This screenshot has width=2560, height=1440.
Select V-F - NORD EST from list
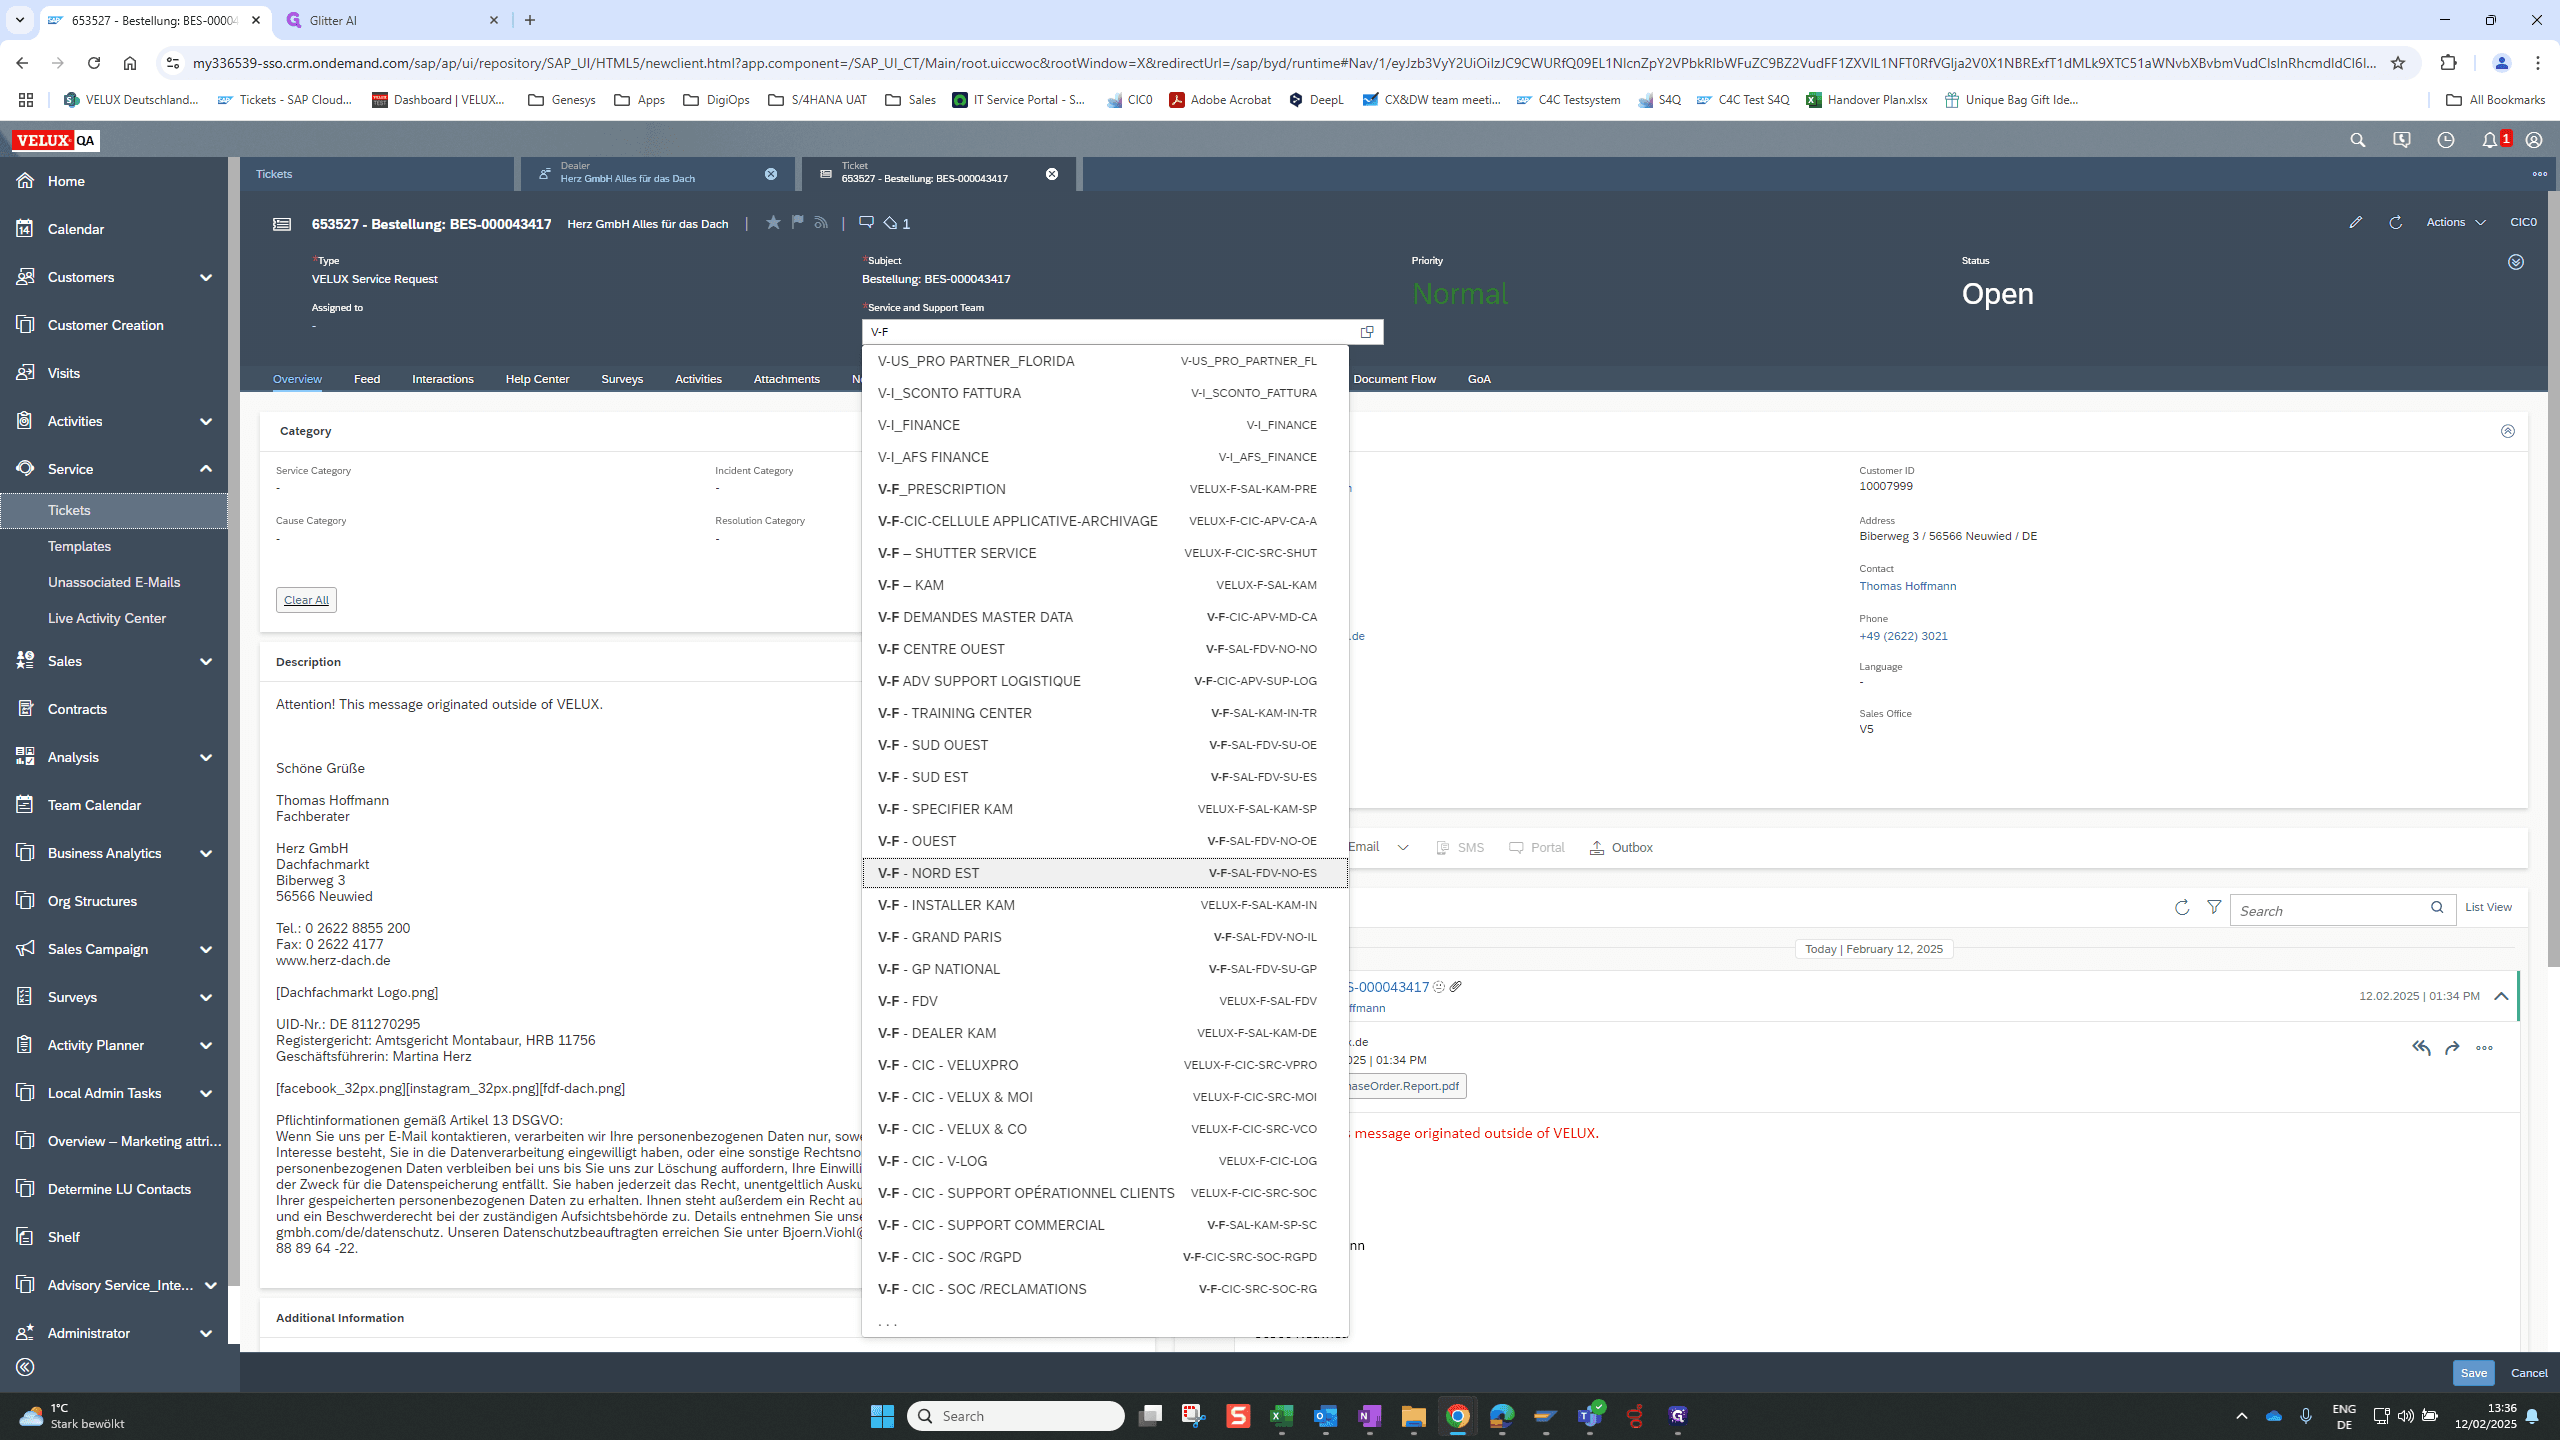click(x=1105, y=873)
